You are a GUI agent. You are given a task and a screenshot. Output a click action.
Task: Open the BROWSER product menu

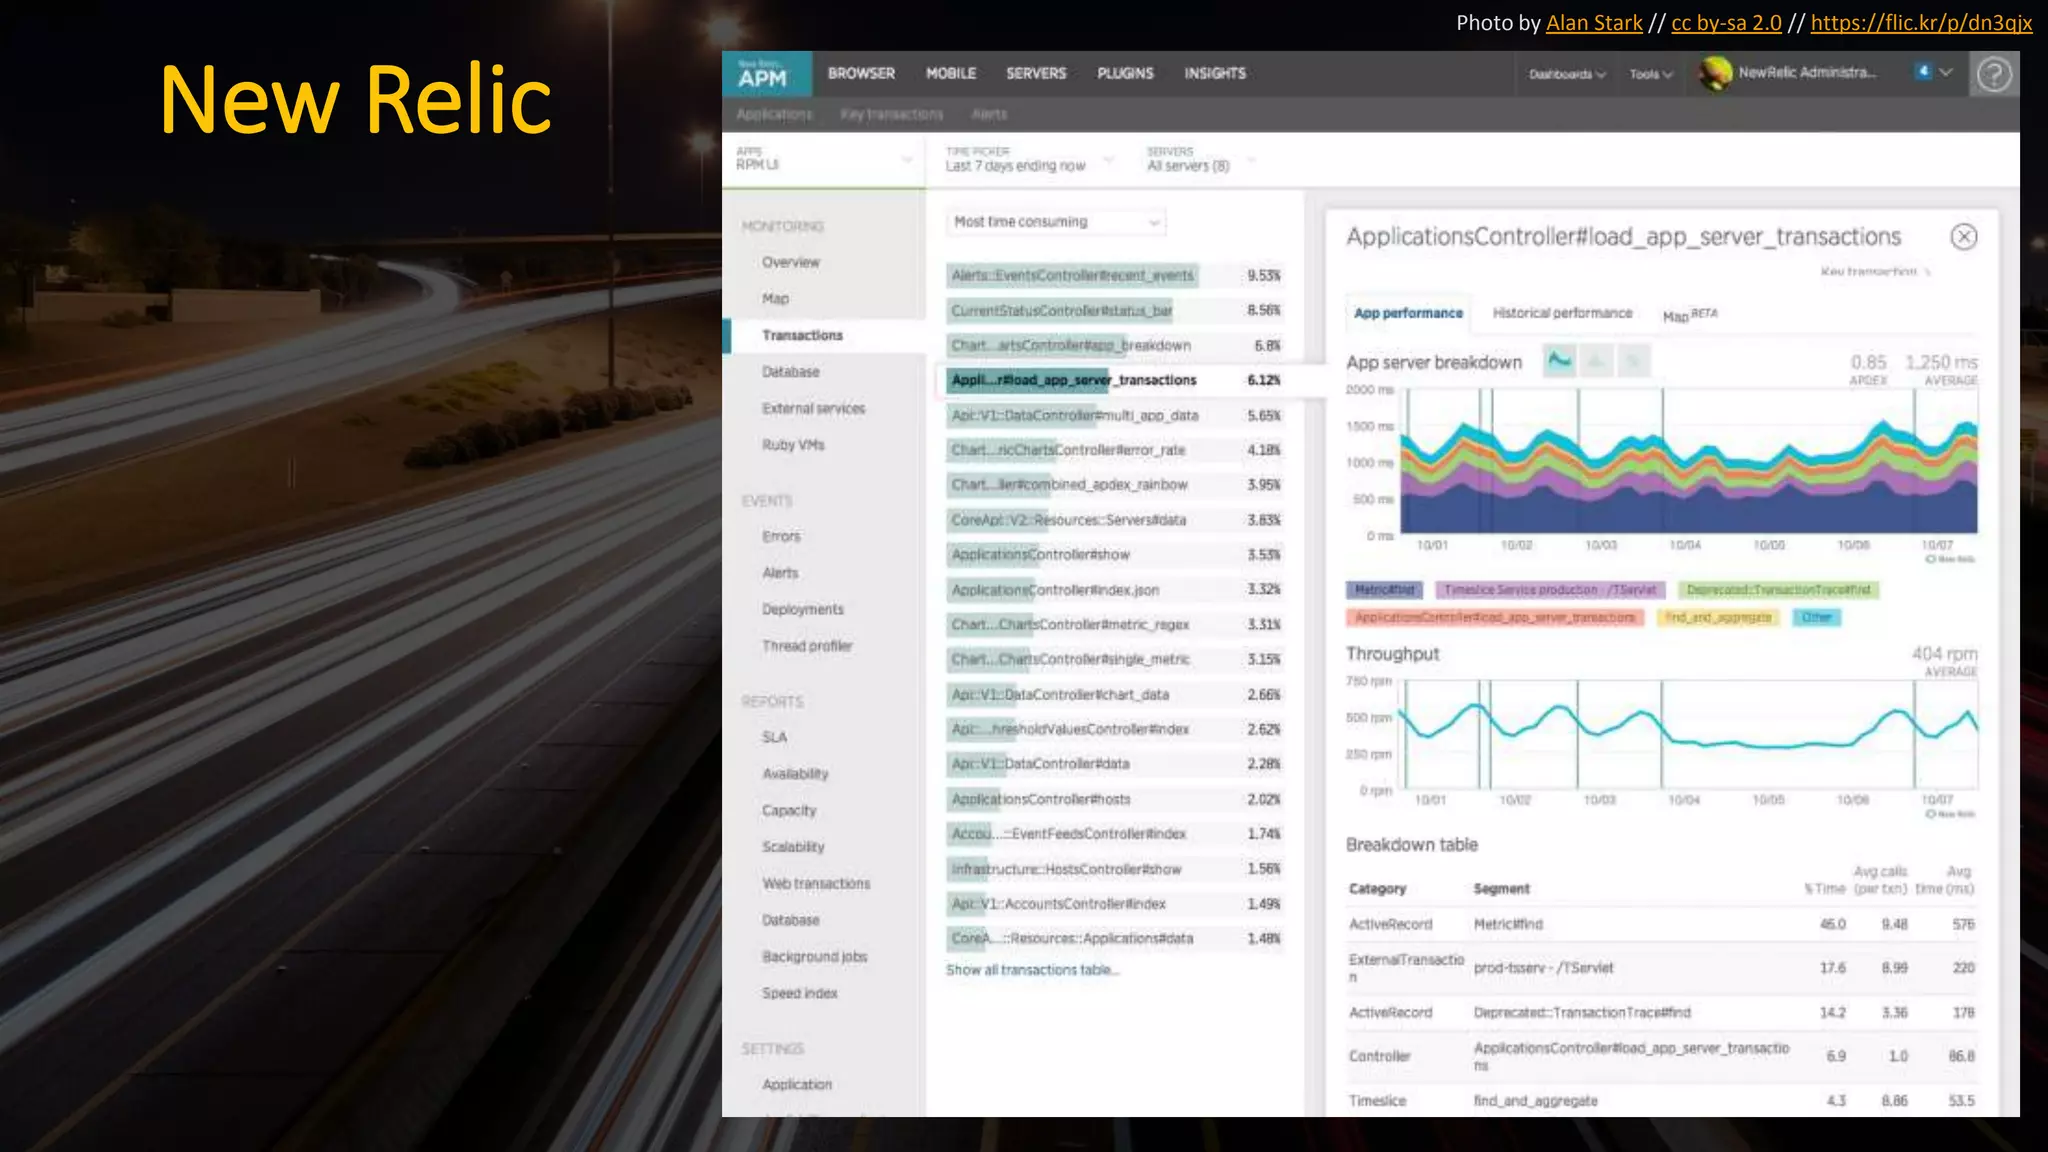[x=861, y=74]
